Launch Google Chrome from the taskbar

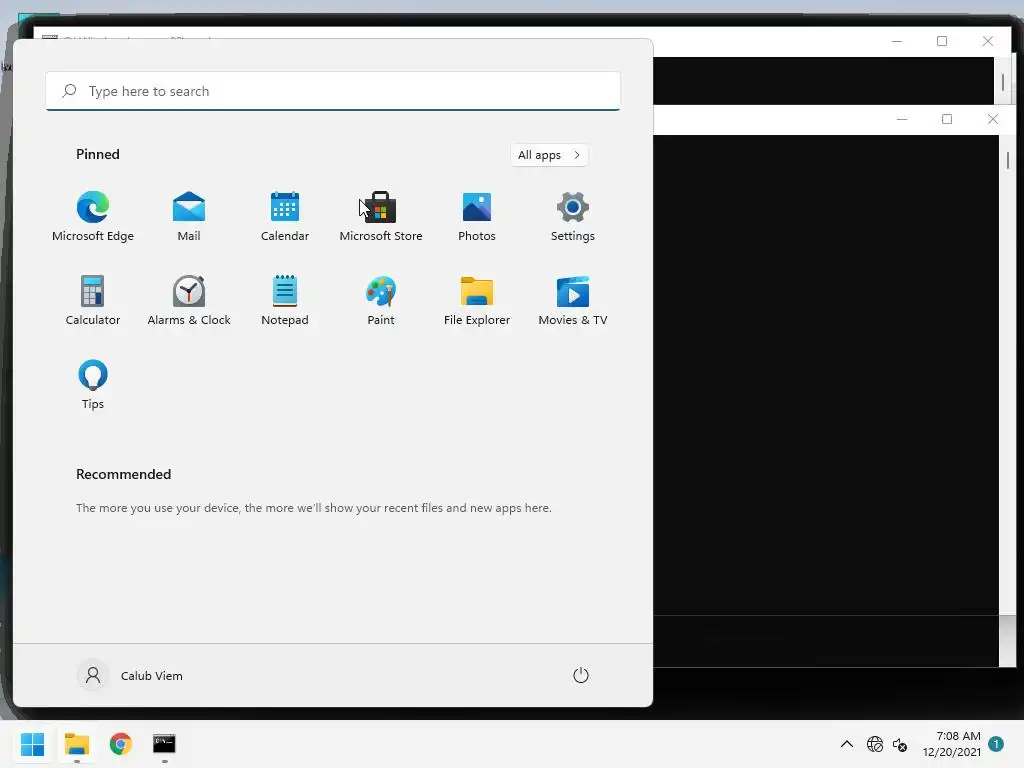pos(121,744)
